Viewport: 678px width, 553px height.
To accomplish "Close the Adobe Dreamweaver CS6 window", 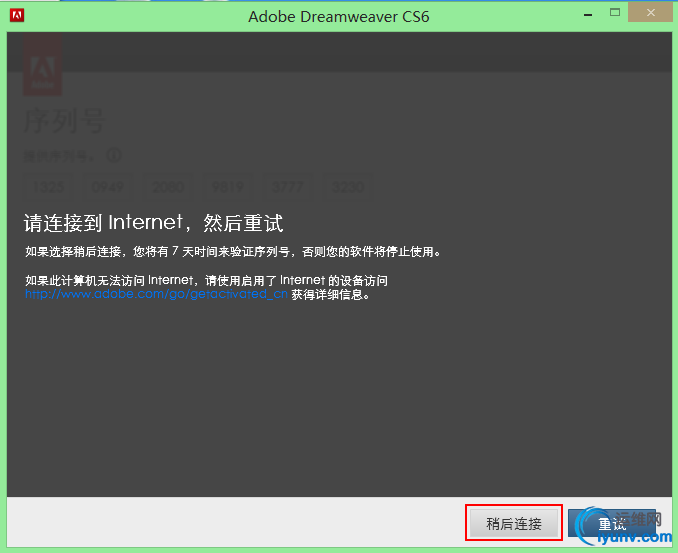I will tap(650, 13).
